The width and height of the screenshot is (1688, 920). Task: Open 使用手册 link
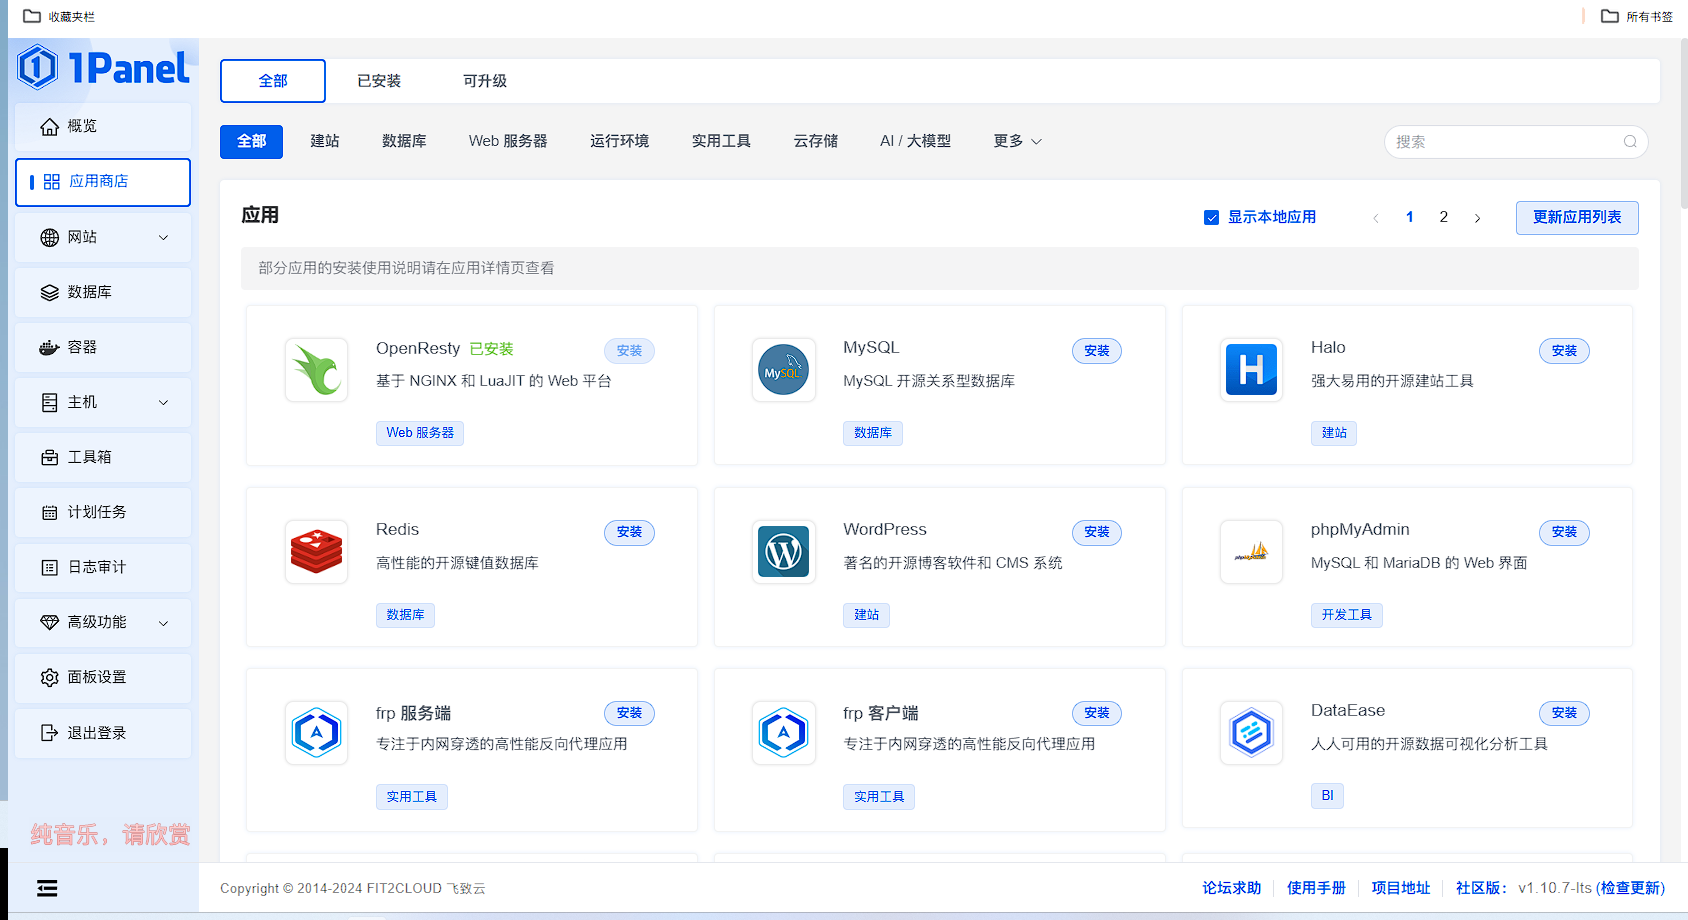pos(1316,888)
